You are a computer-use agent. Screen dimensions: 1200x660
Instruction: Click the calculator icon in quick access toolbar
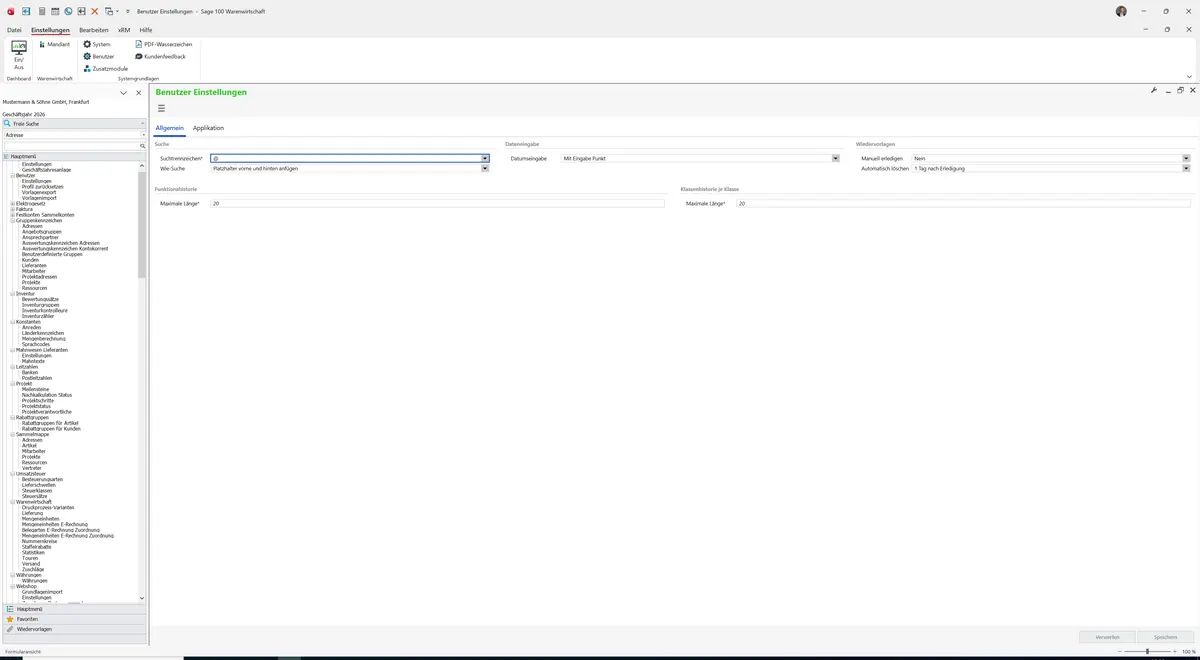(42, 11)
